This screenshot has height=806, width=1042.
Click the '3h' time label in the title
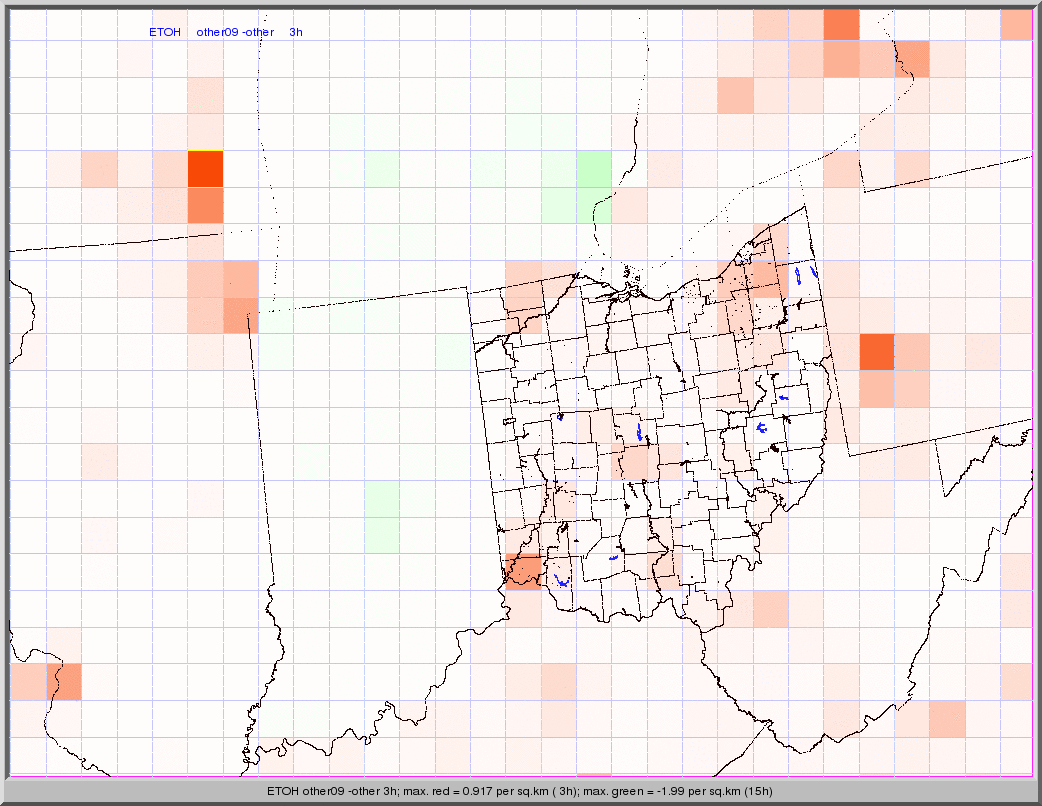pyautogui.click(x=296, y=32)
